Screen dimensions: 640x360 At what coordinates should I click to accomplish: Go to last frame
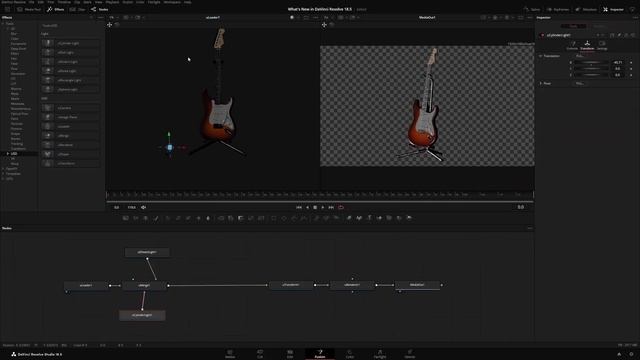331,207
